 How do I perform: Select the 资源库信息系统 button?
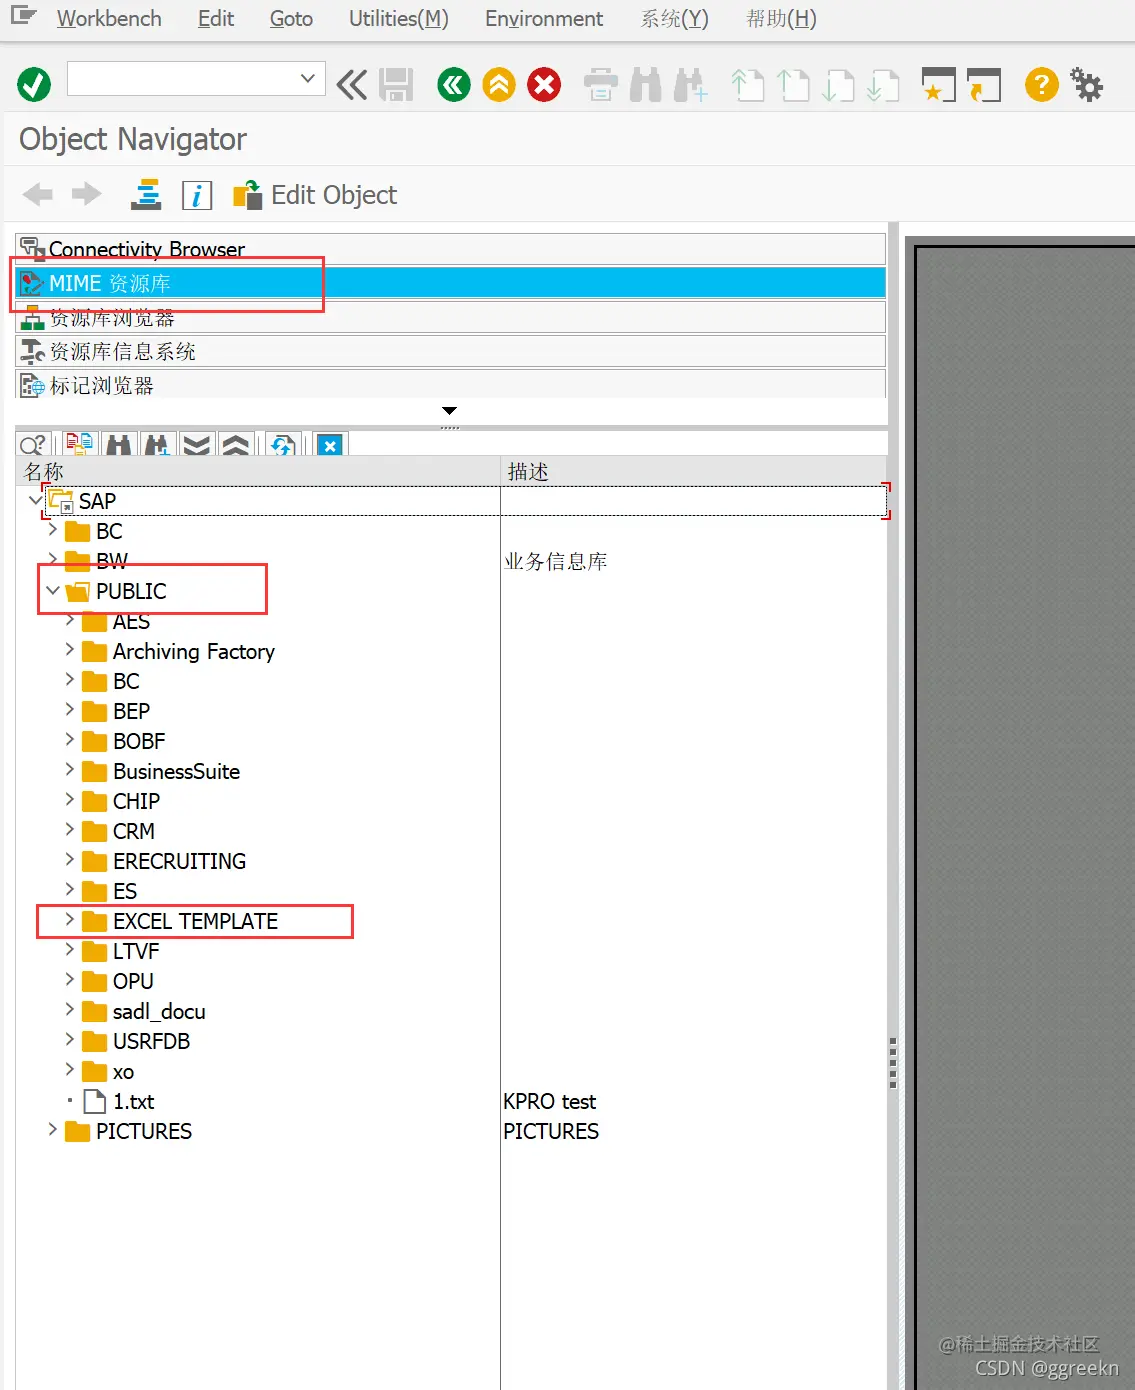click(x=450, y=351)
